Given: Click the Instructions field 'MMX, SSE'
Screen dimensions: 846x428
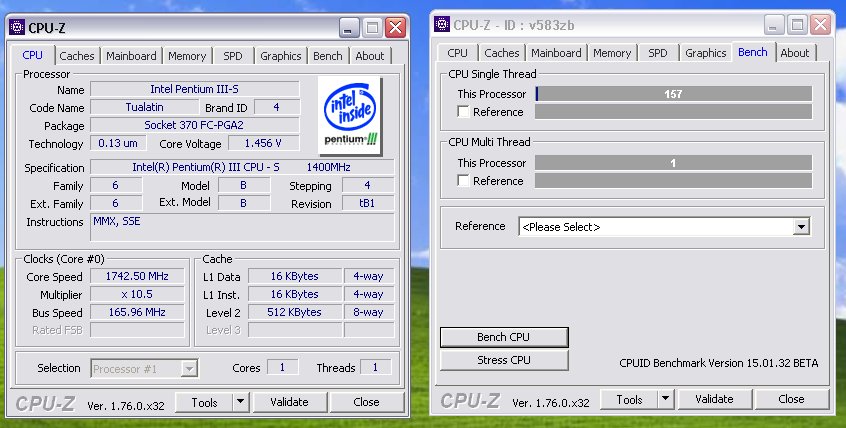Looking at the screenshot, I should [242, 228].
